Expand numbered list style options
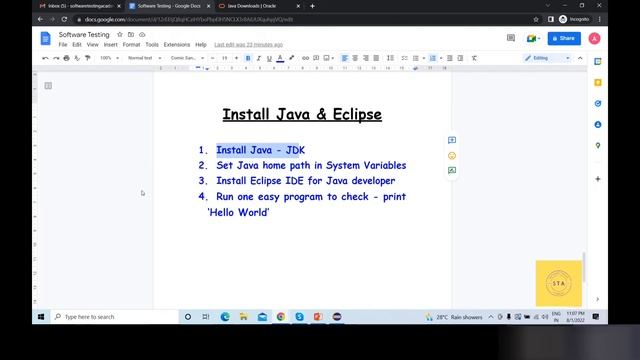The image size is (640, 360). tap(441, 58)
